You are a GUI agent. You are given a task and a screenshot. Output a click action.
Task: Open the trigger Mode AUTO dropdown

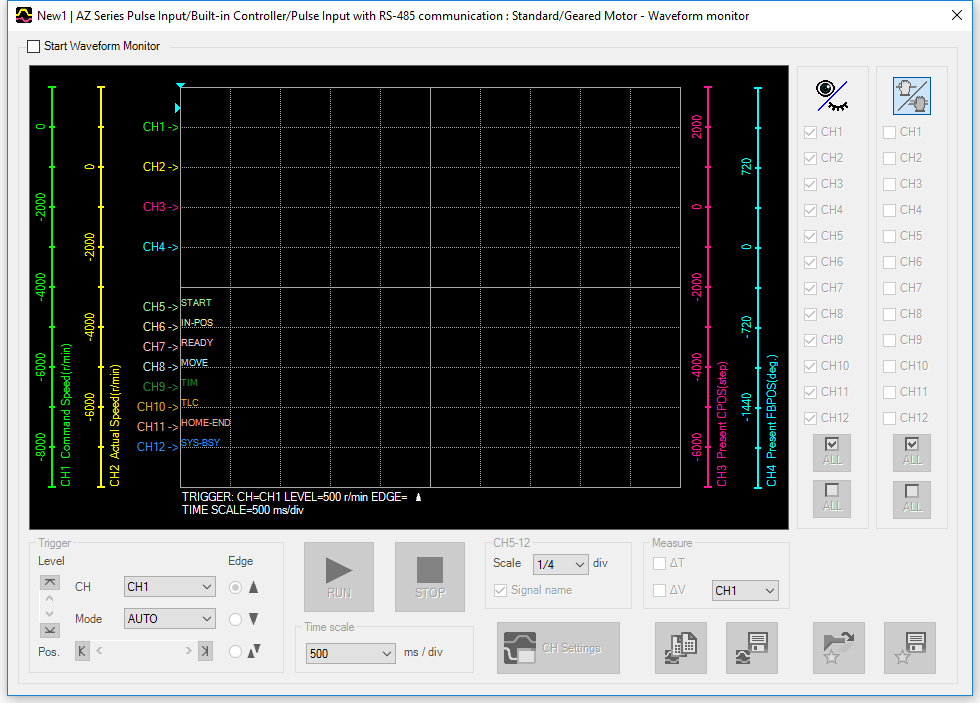(169, 618)
